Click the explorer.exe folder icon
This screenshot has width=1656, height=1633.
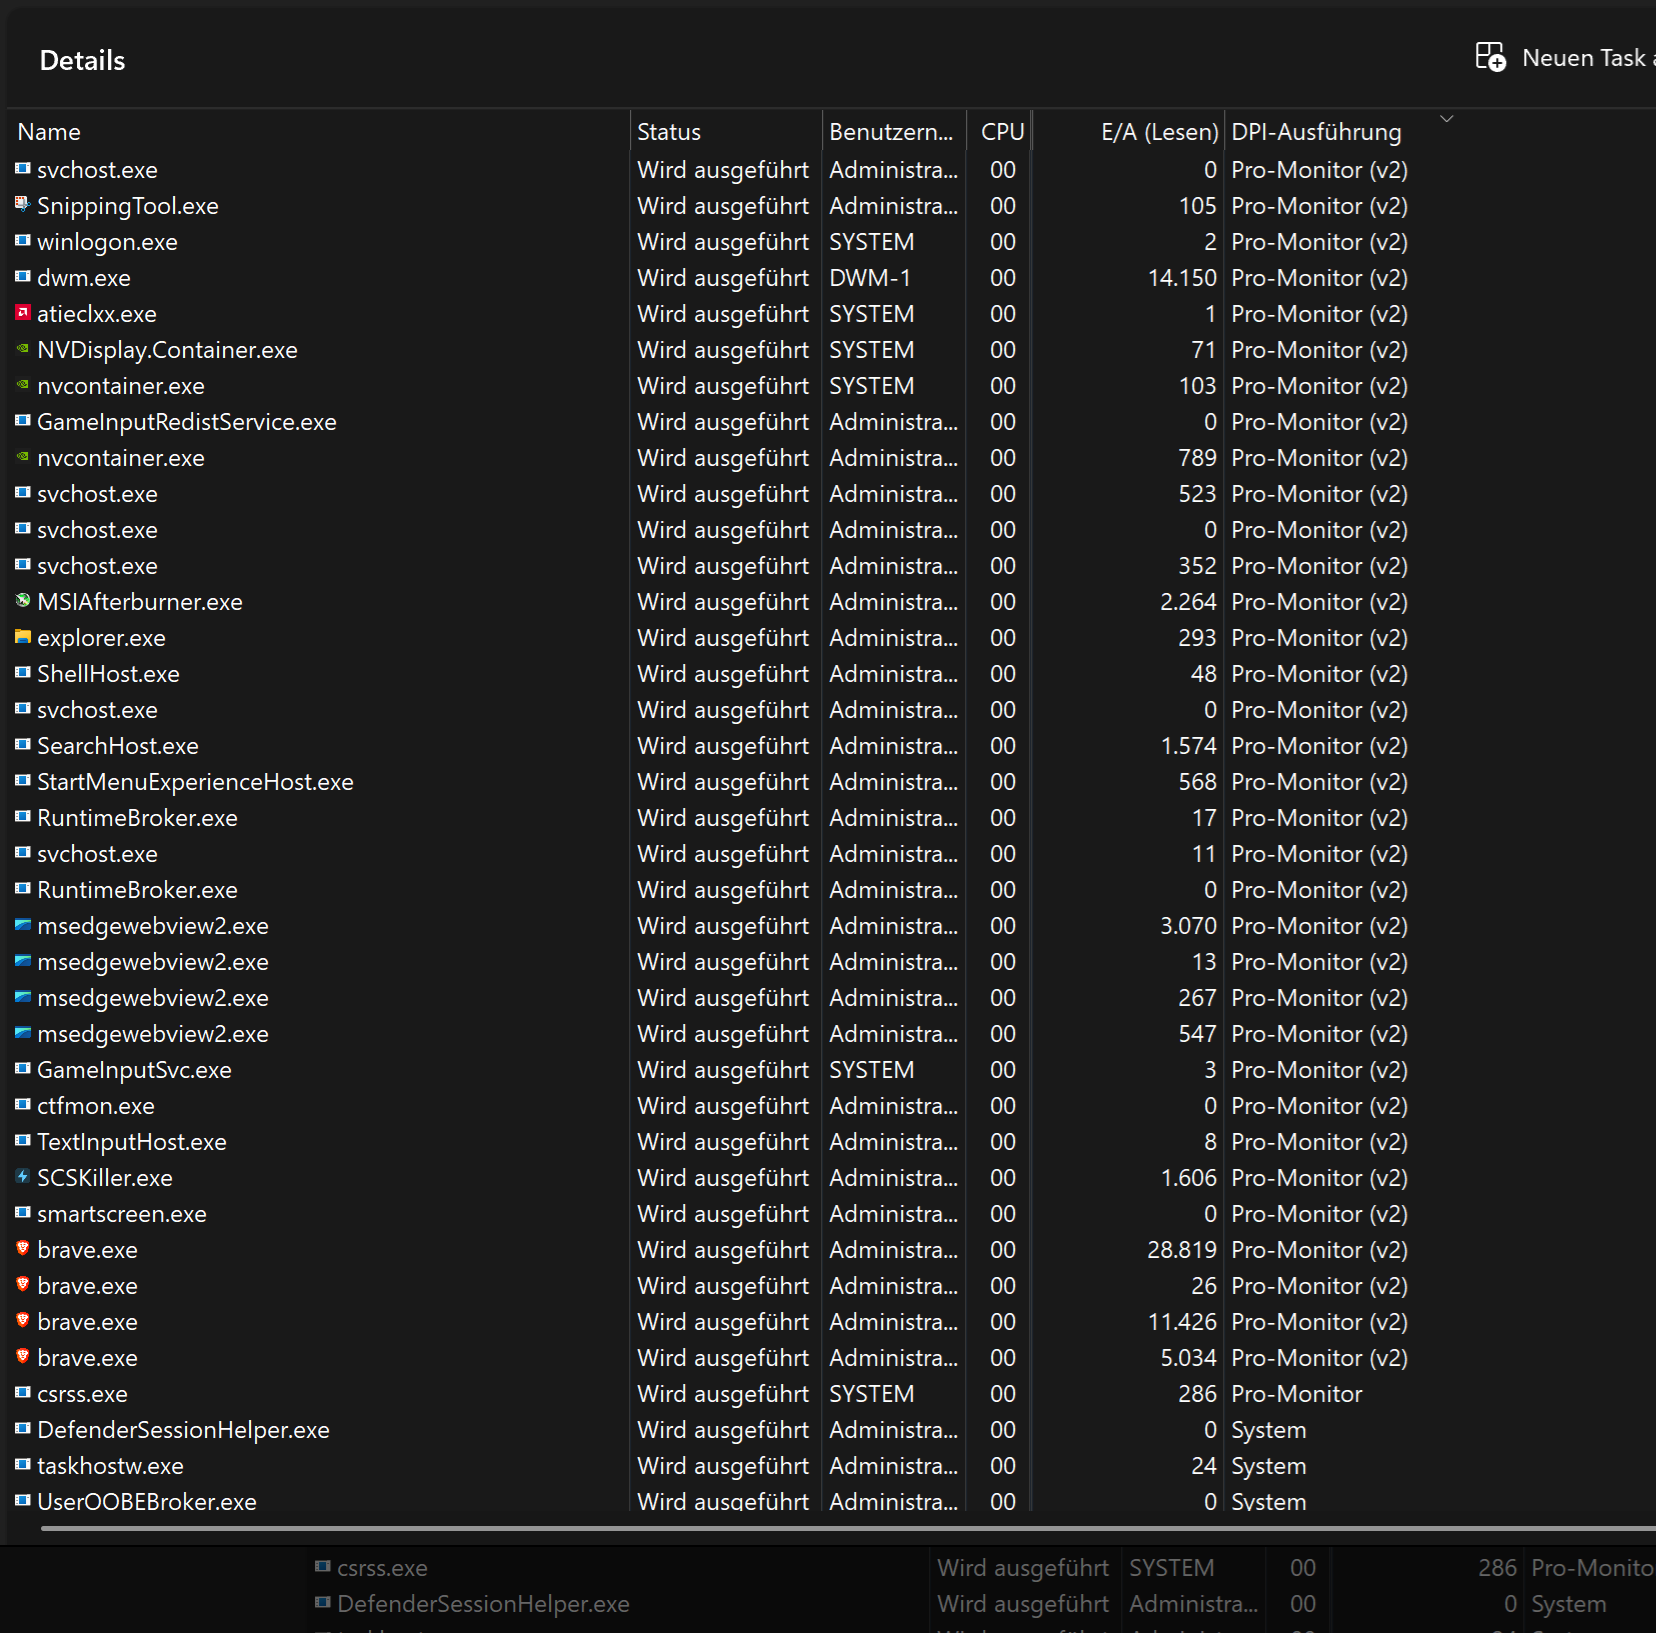(23, 637)
